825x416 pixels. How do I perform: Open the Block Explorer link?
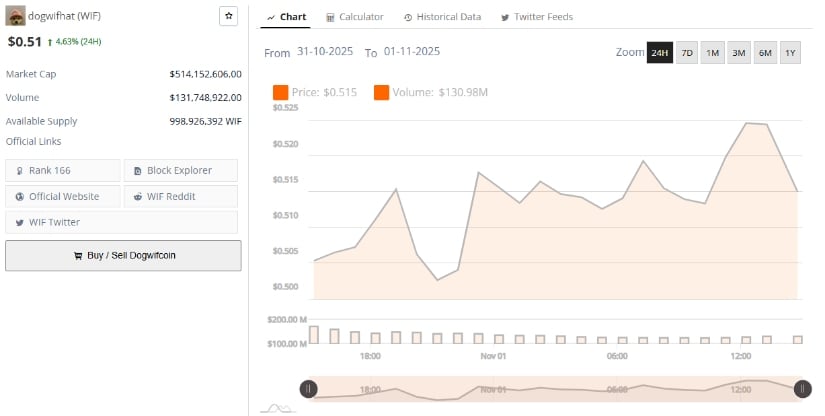[181, 170]
